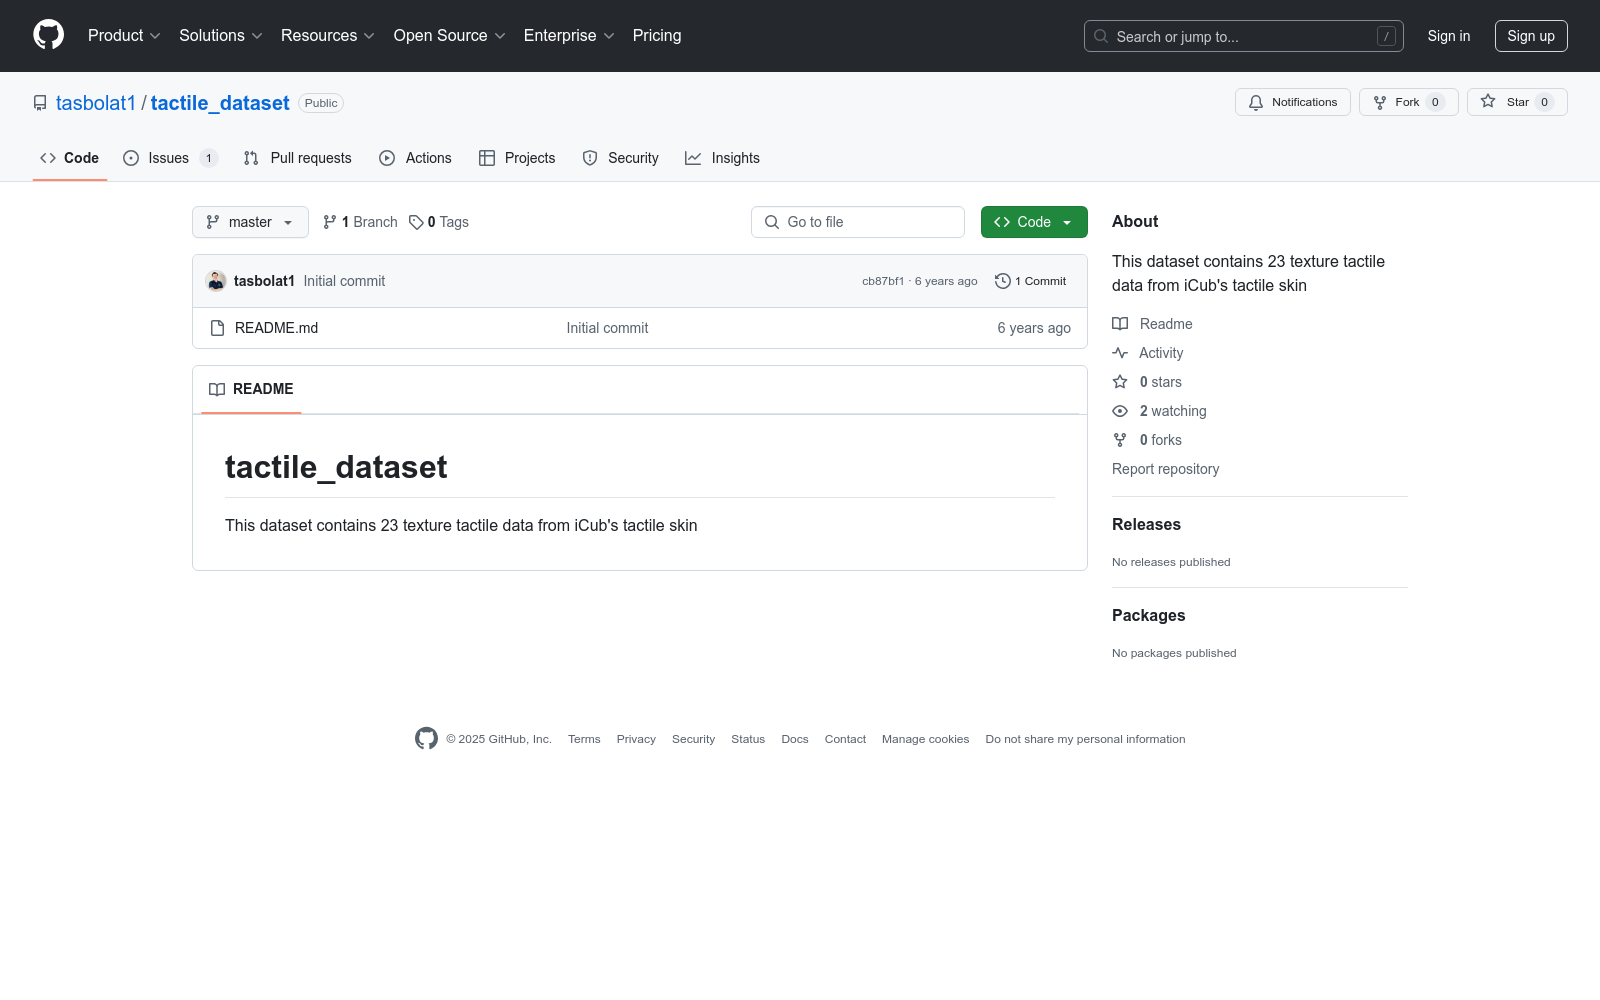View the 1 Commit history link
The height and width of the screenshot is (1000, 1600).
pyautogui.click(x=1031, y=281)
